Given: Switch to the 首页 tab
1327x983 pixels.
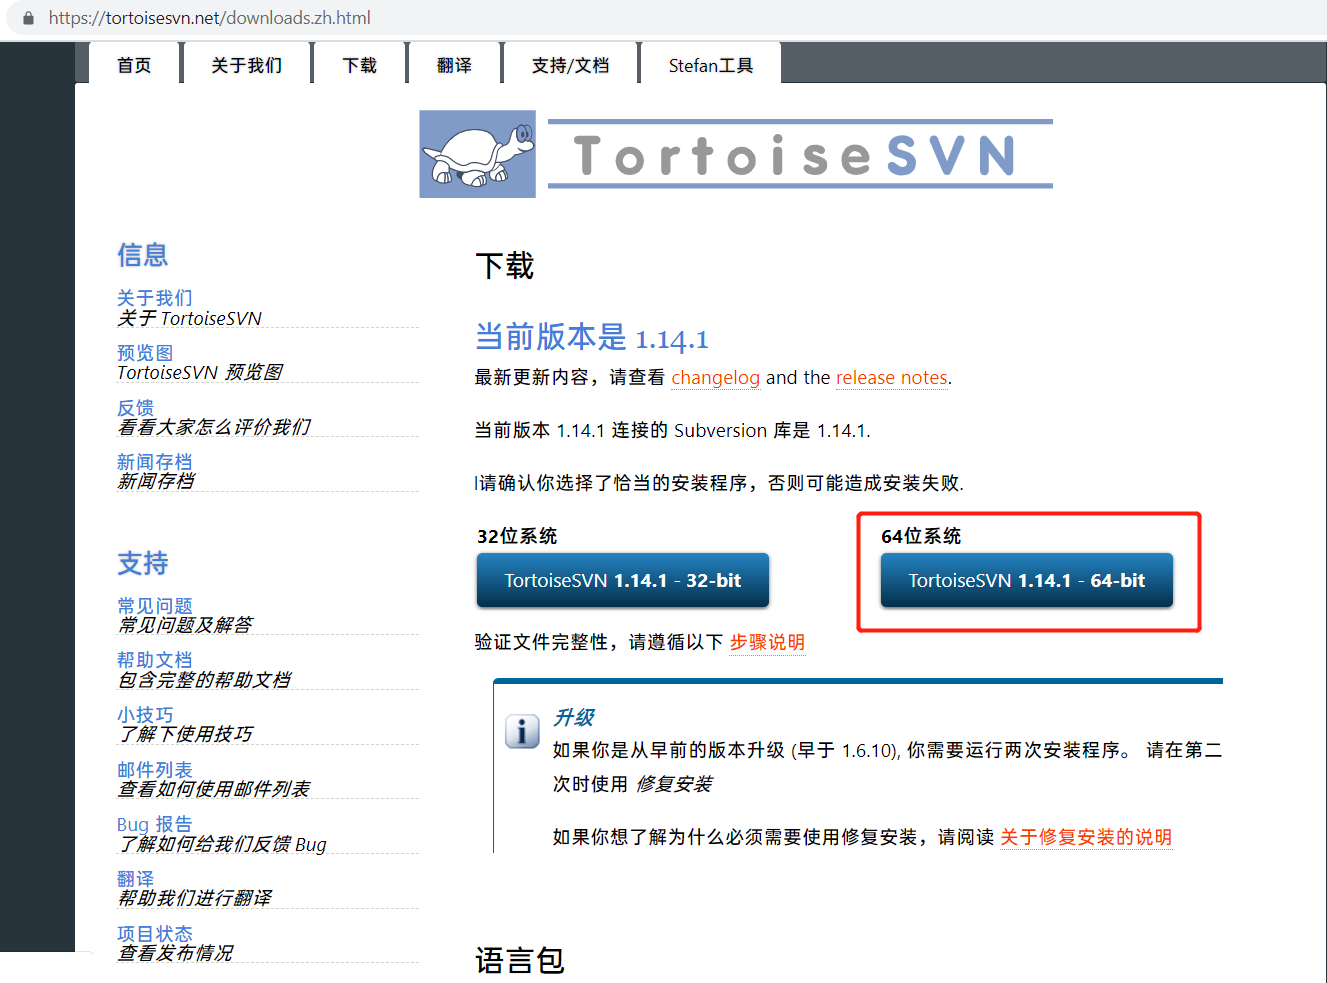Looking at the screenshot, I should (134, 64).
